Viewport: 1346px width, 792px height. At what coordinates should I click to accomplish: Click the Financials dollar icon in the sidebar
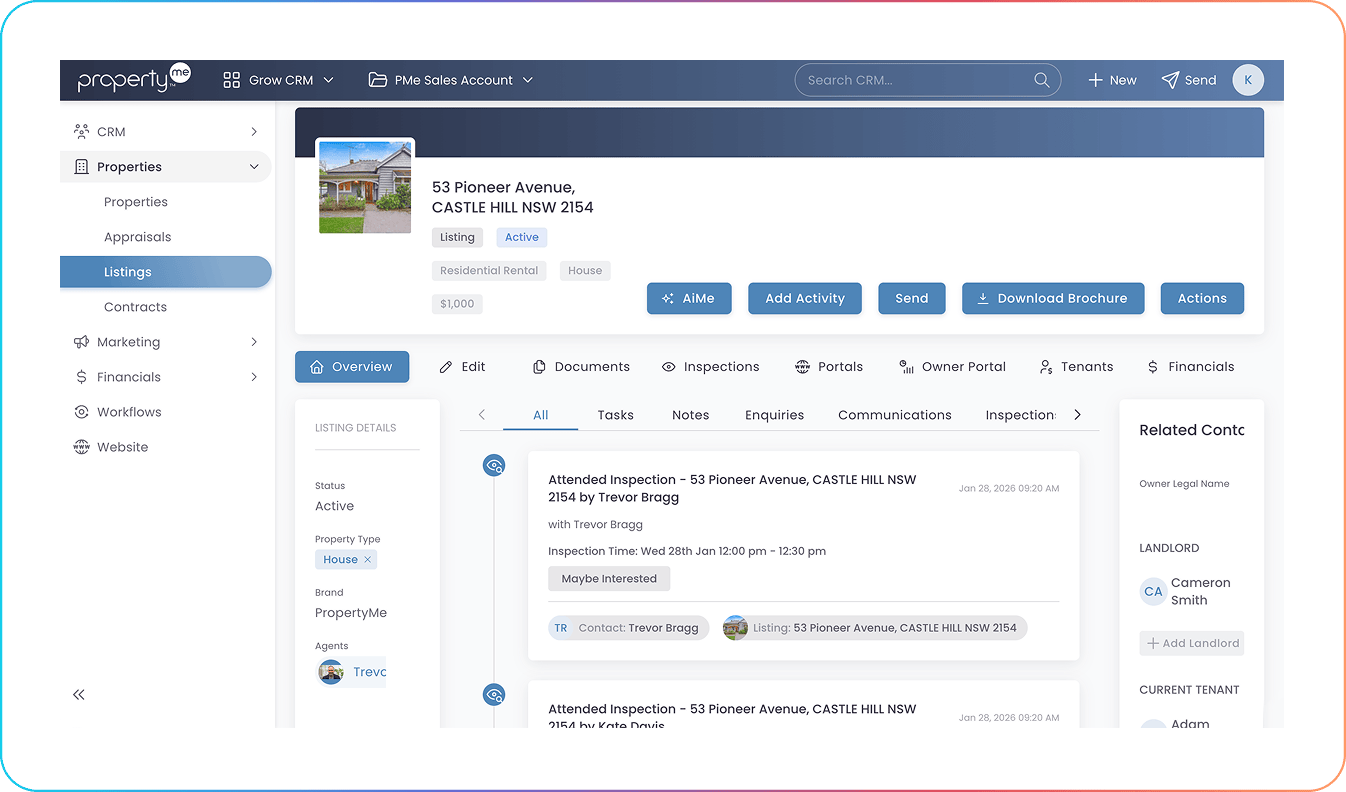pos(82,376)
